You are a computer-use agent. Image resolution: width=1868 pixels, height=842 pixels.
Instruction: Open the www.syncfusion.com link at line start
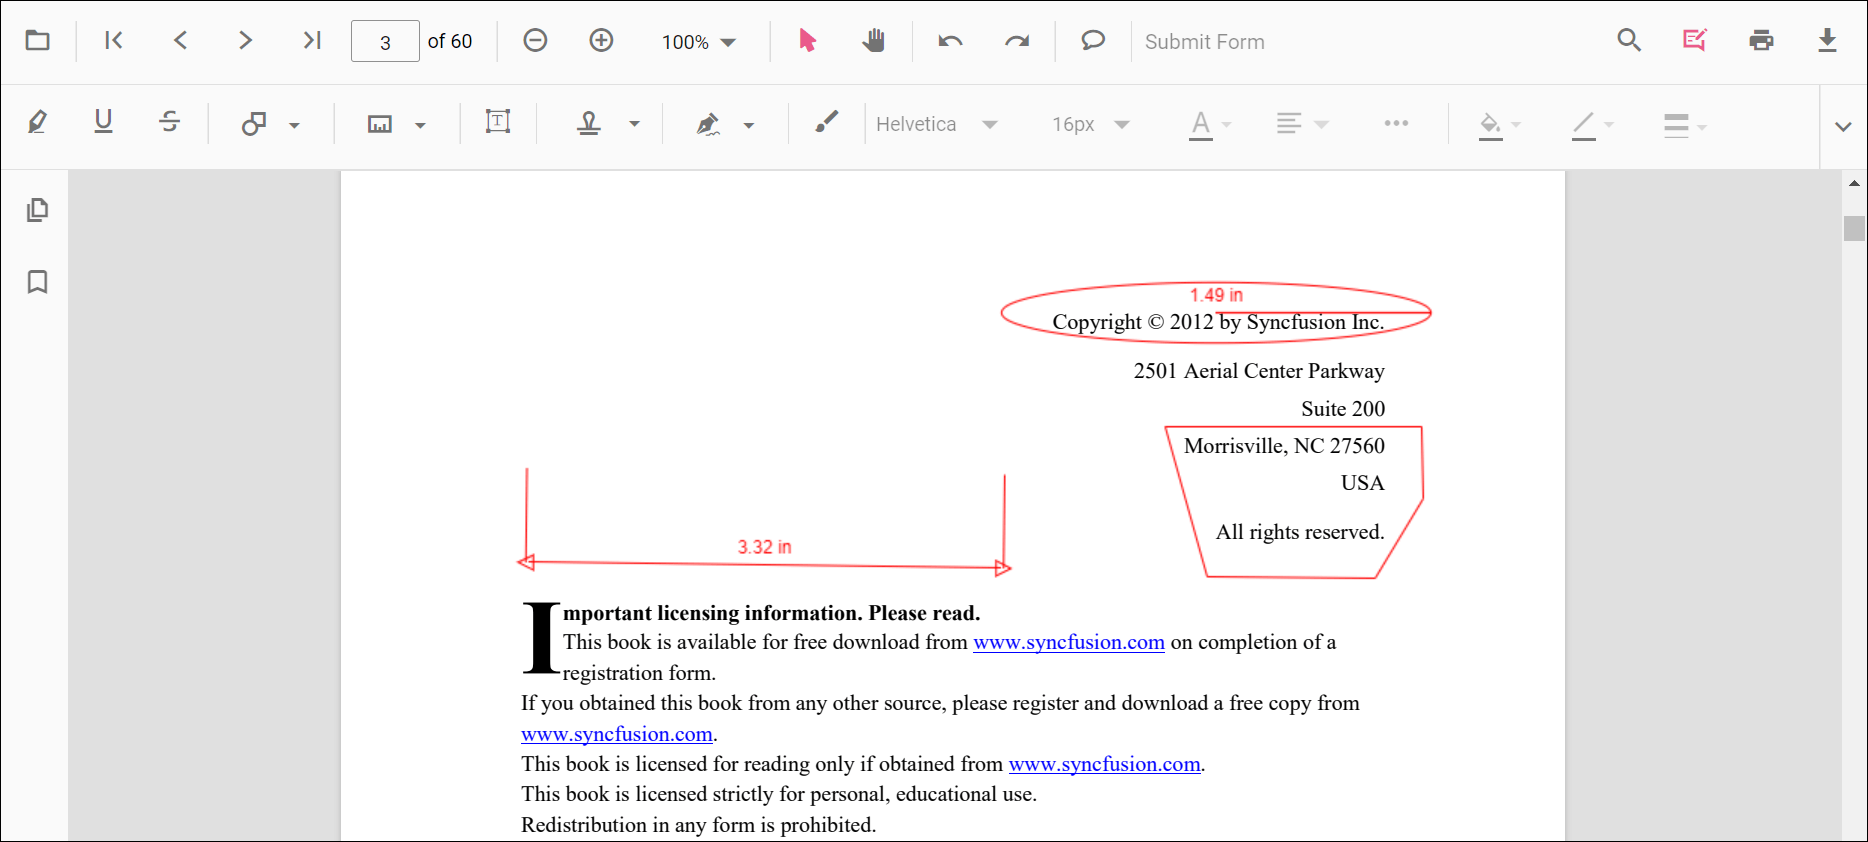pyautogui.click(x=617, y=734)
